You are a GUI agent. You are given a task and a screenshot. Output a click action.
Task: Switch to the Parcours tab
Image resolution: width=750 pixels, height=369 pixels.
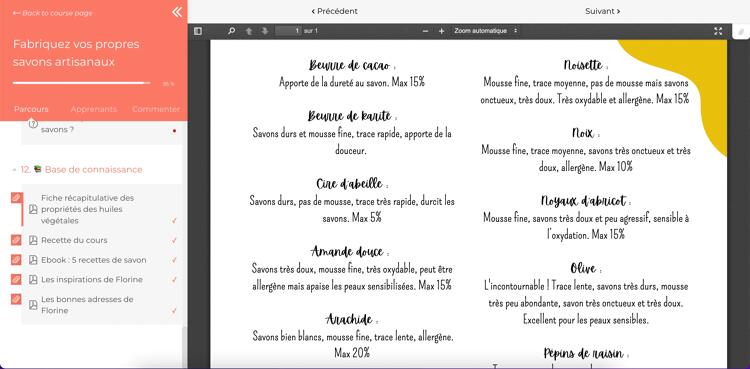click(31, 109)
